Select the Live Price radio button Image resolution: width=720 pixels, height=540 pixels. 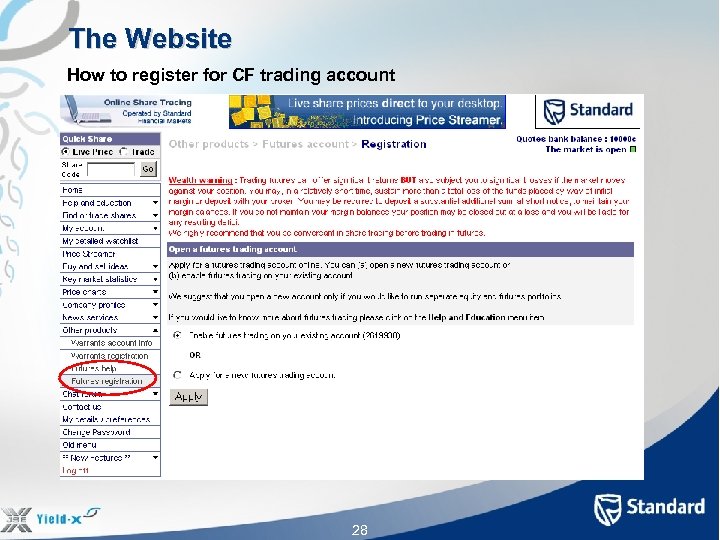click(65, 152)
